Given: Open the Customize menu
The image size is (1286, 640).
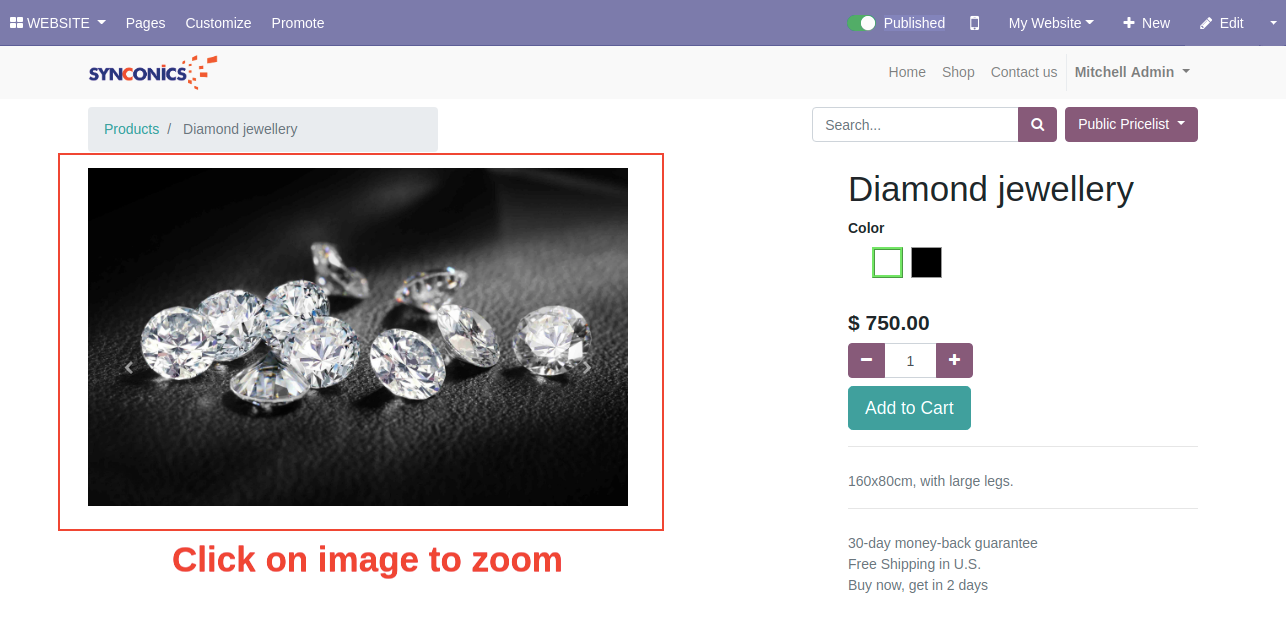Looking at the screenshot, I should point(218,23).
